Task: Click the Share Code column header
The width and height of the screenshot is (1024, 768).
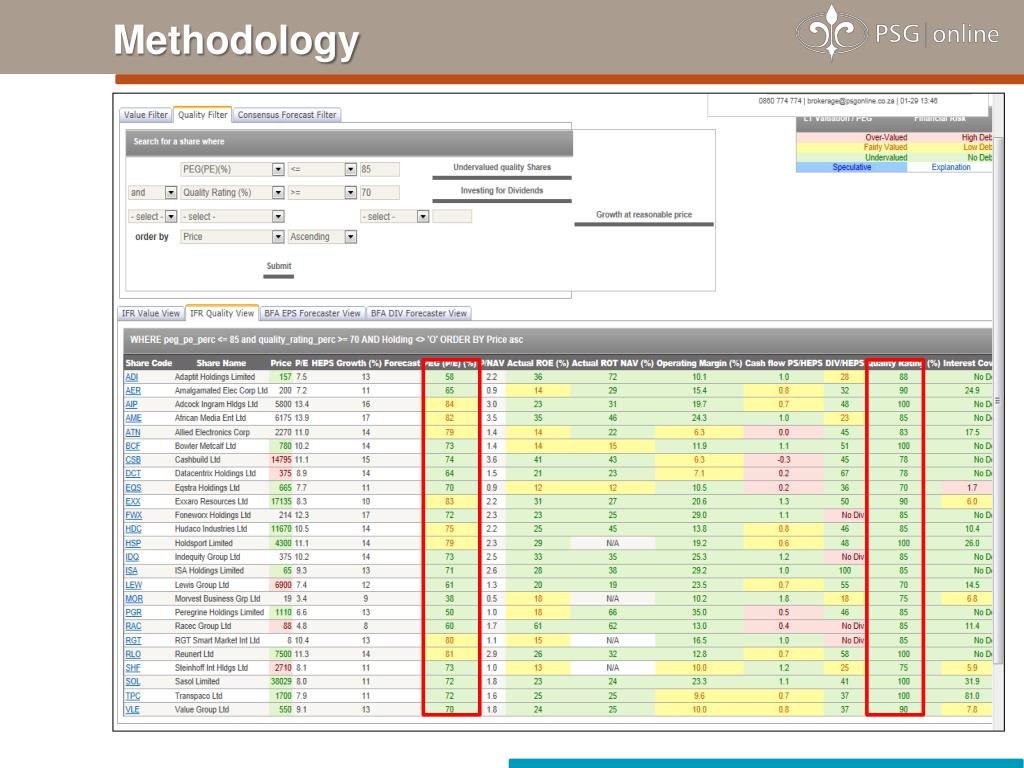Action: [x=148, y=363]
